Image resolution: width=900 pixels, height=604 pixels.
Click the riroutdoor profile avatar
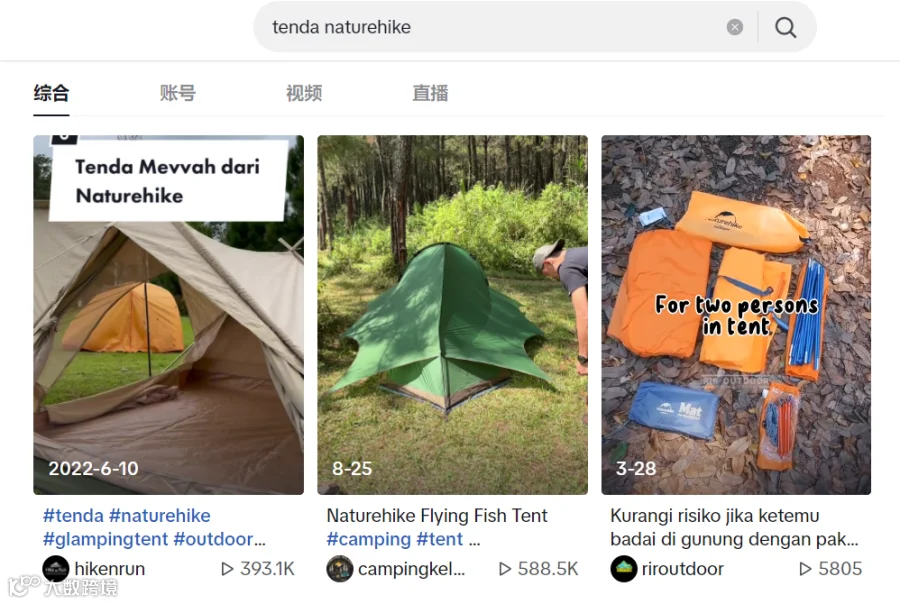coord(623,569)
